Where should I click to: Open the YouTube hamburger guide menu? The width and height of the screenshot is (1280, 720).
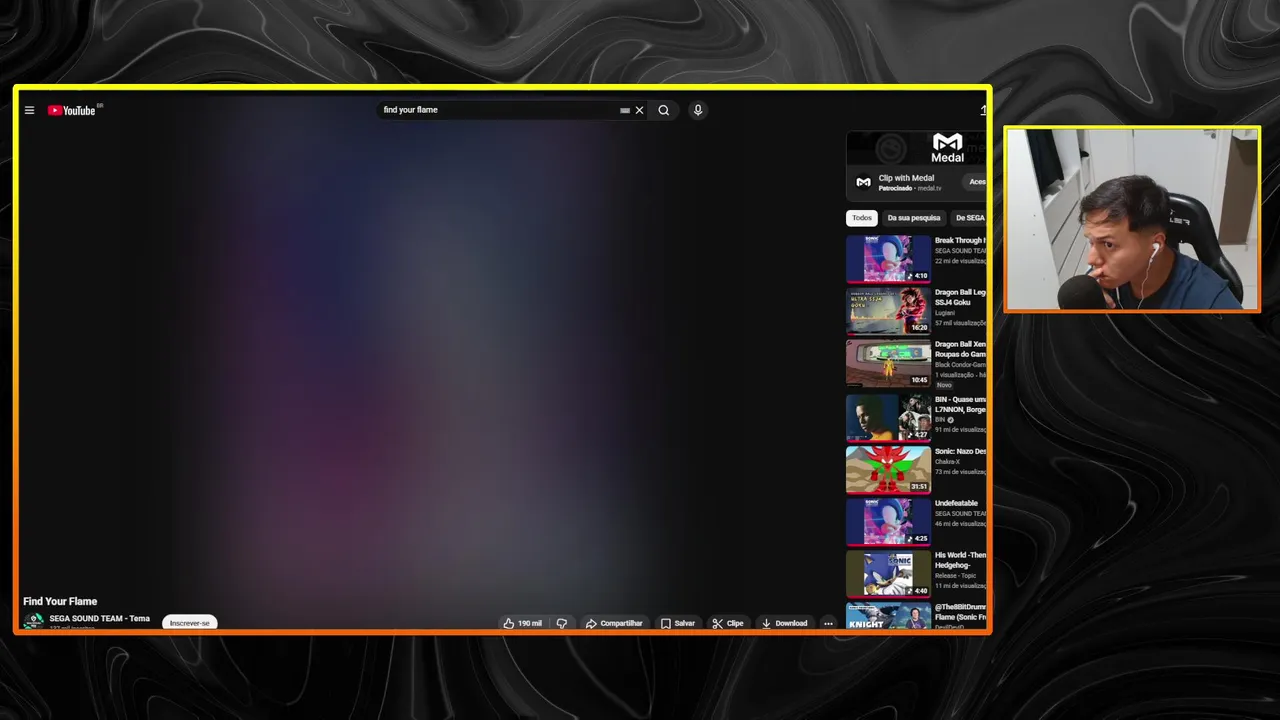29,110
